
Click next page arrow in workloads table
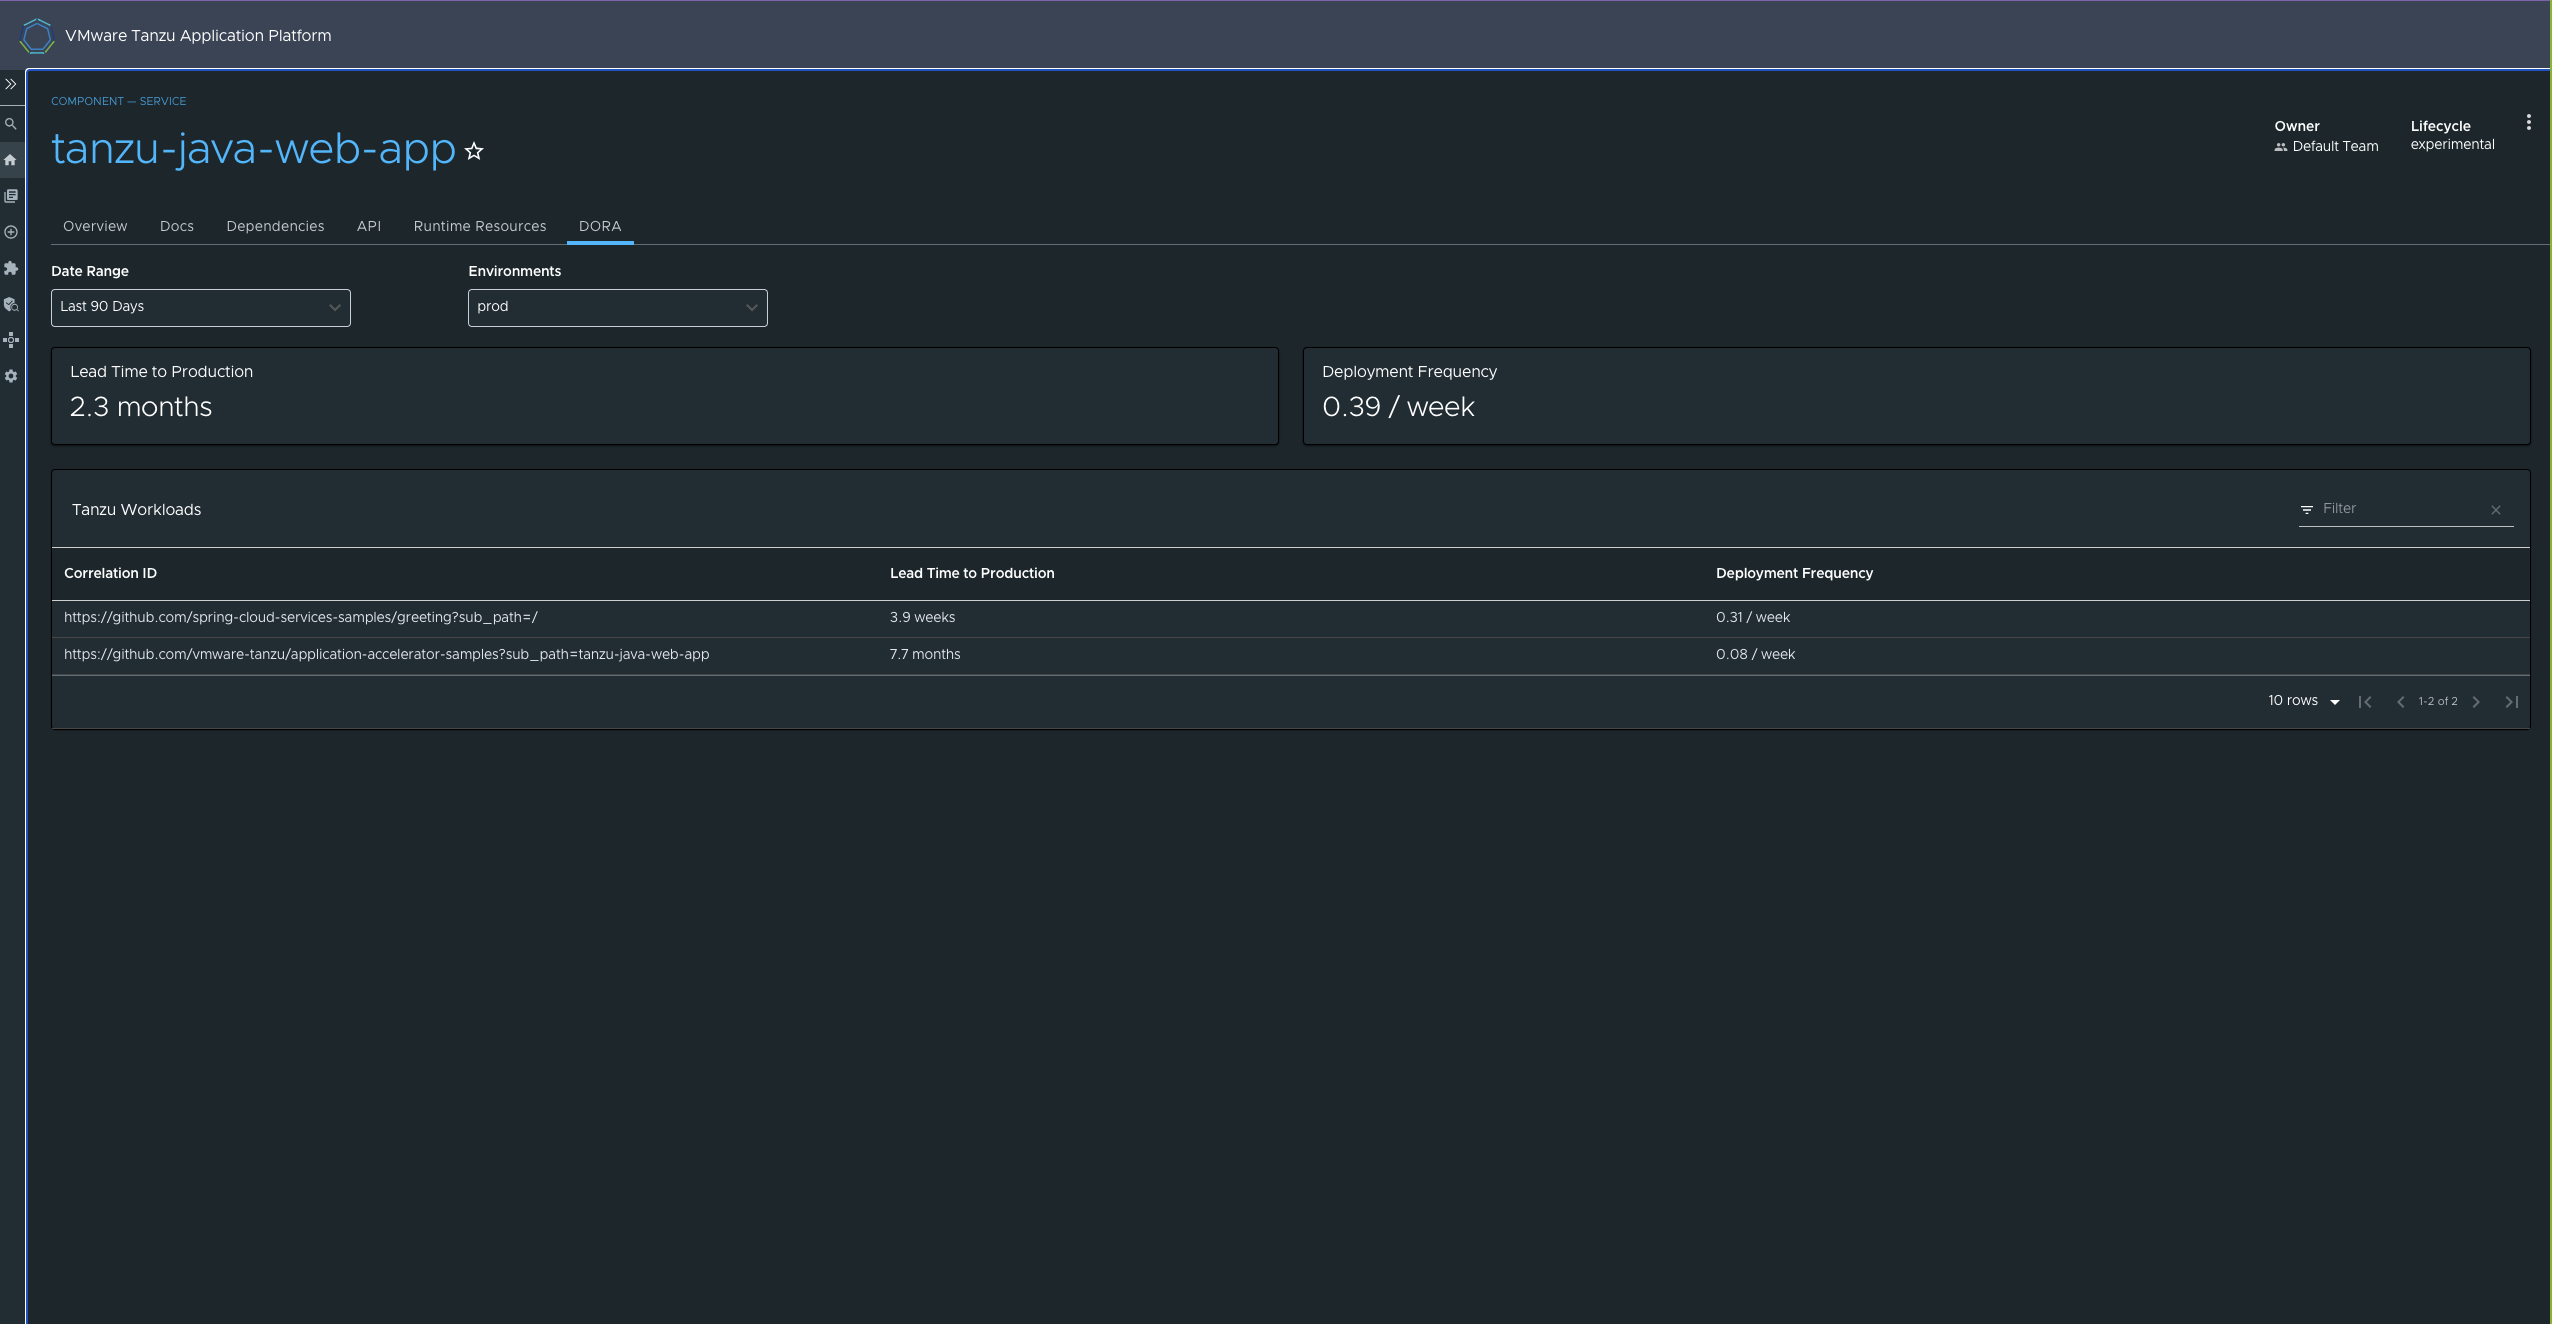(x=2476, y=701)
